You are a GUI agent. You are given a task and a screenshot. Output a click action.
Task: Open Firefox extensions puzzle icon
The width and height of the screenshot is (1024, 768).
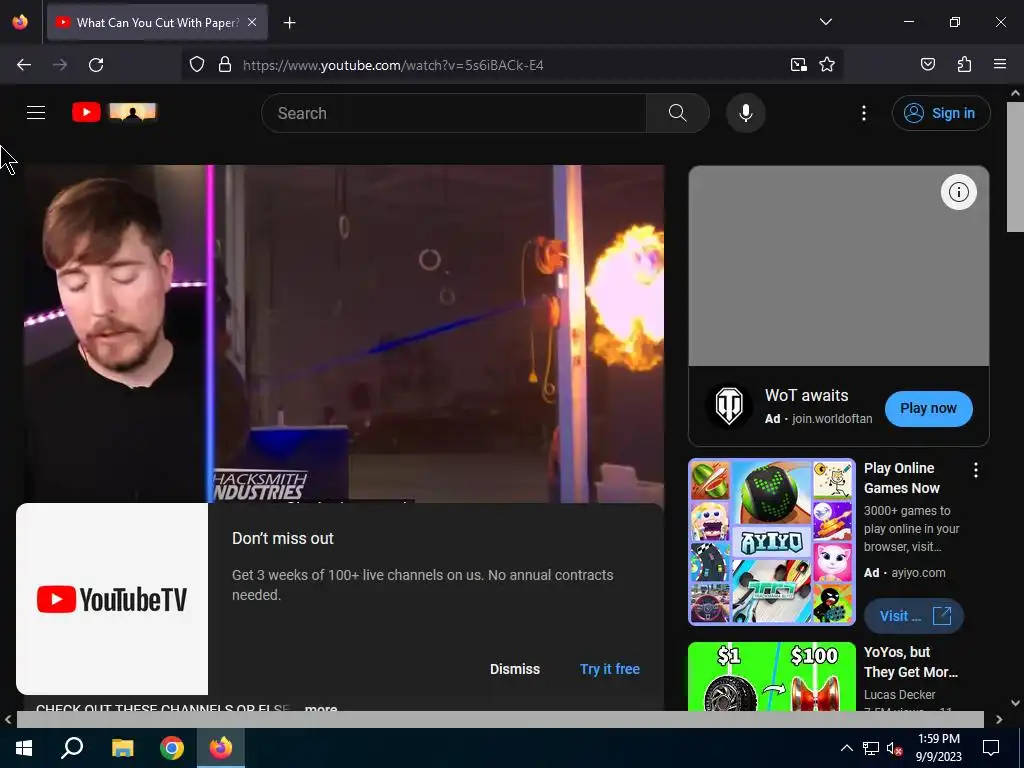[964, 65]
